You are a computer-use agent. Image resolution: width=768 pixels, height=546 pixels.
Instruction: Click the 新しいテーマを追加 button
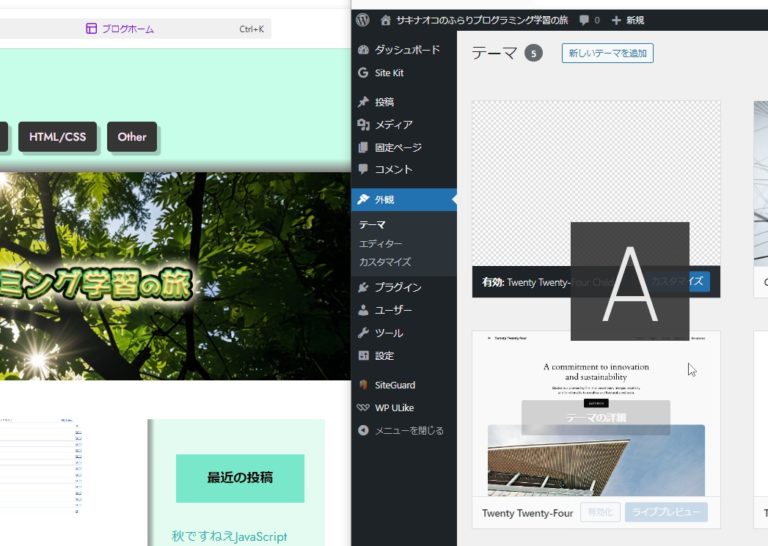point(607,53)
